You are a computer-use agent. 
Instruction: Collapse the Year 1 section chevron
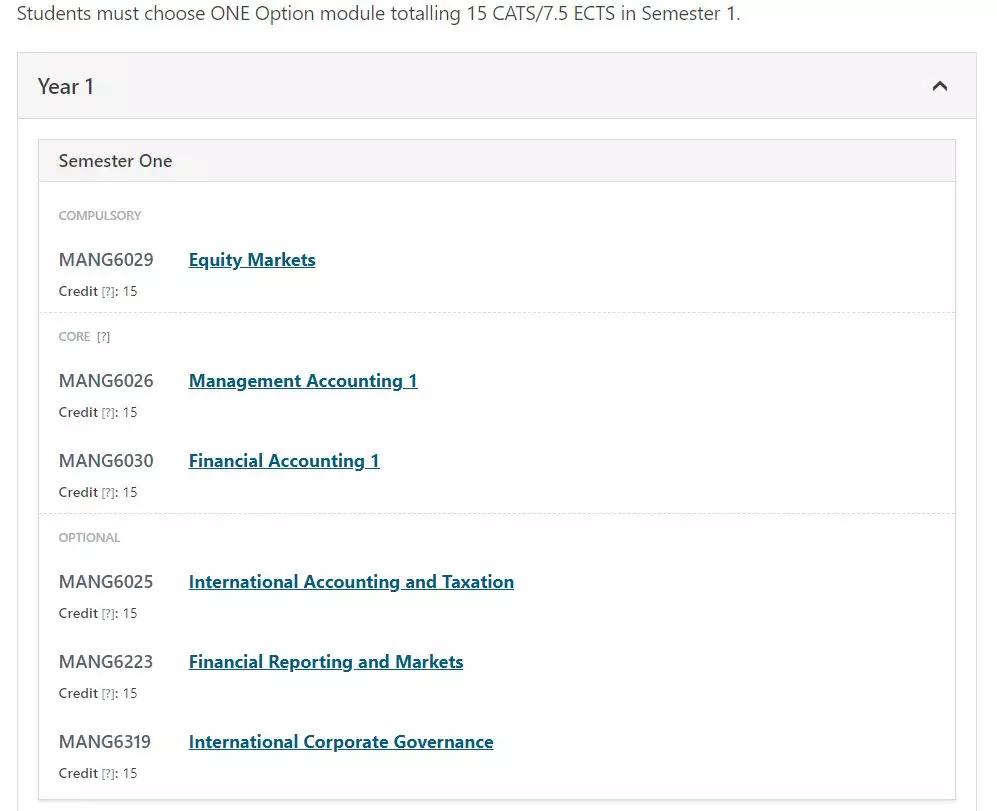pyautogui.click(x=939, y=86)
